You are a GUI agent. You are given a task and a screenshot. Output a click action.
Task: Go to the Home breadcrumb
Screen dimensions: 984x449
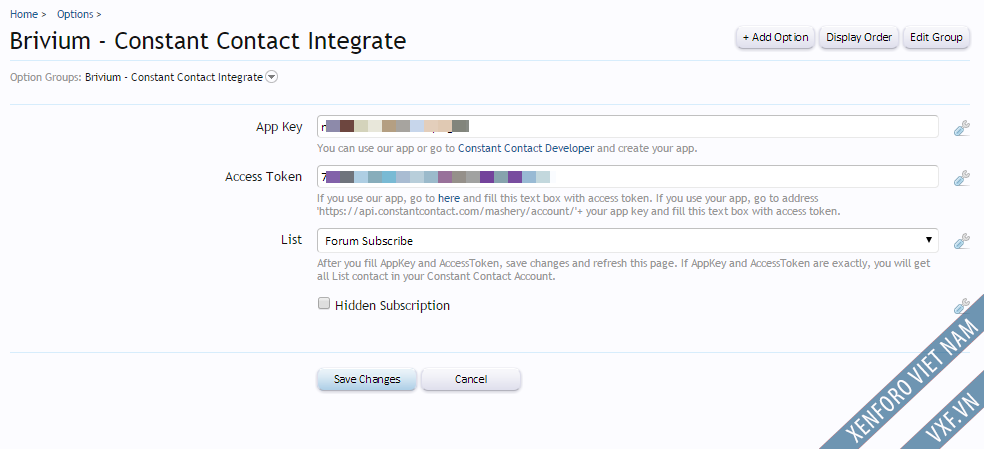coord(24,14)
